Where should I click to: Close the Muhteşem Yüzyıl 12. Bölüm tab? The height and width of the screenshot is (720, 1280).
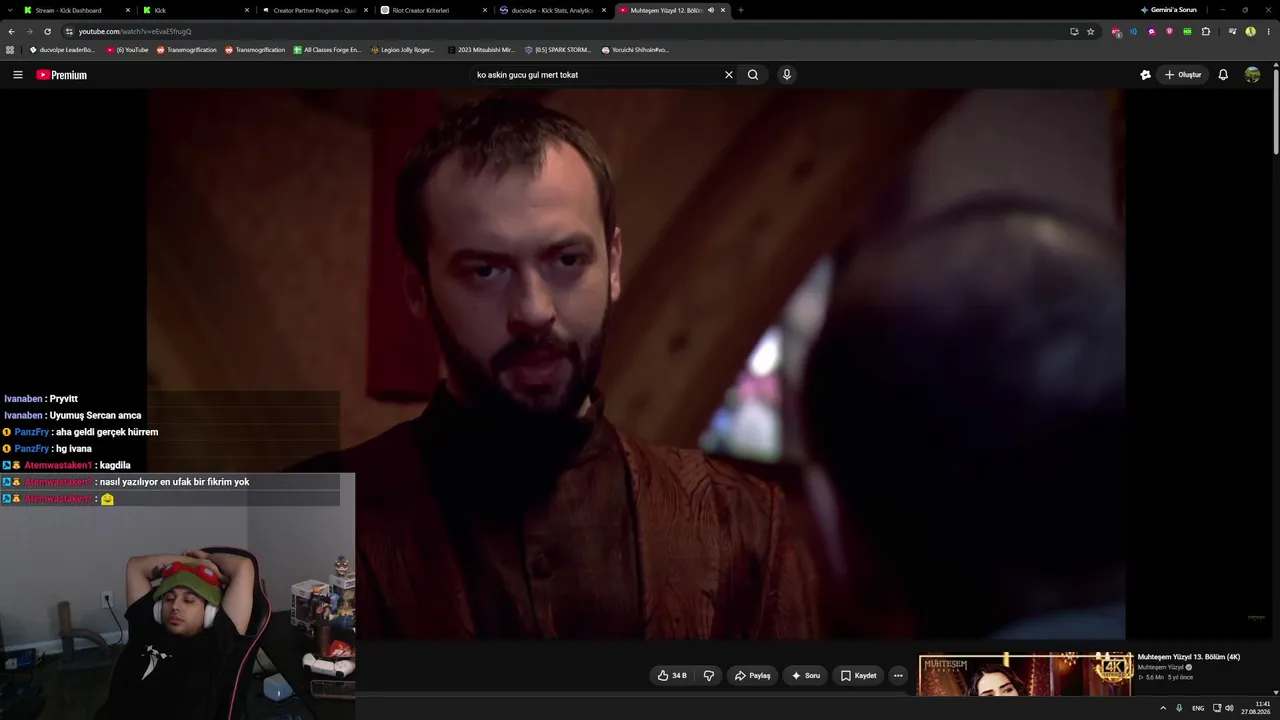click(x=723, y=10)
